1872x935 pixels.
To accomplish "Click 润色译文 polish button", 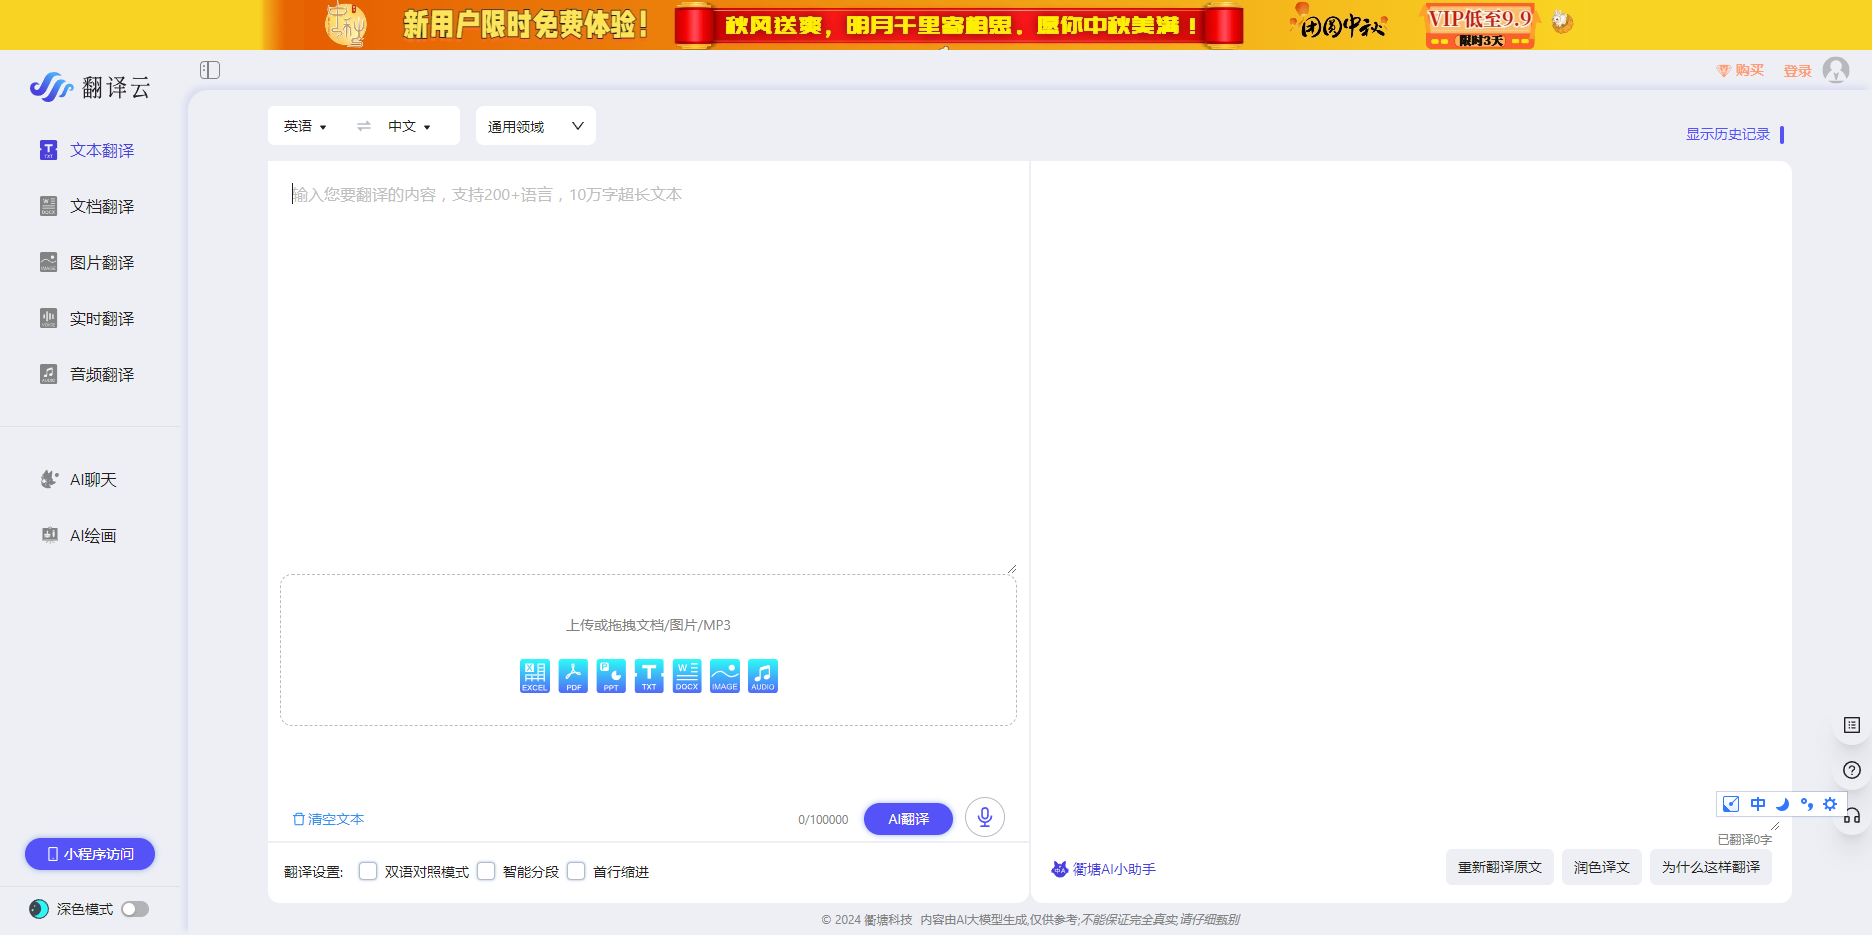I will [1602, 867].
